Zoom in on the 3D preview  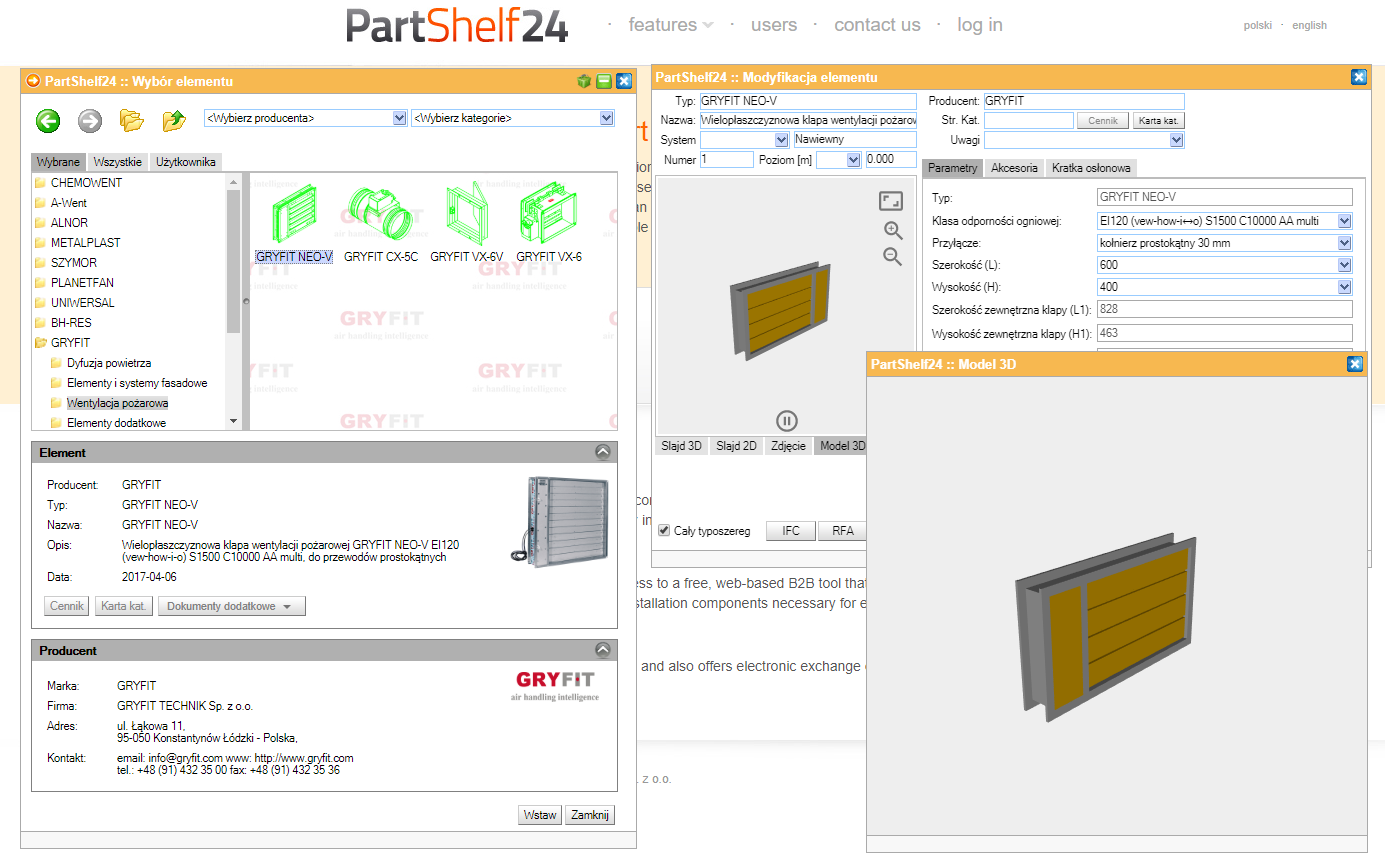892,230
